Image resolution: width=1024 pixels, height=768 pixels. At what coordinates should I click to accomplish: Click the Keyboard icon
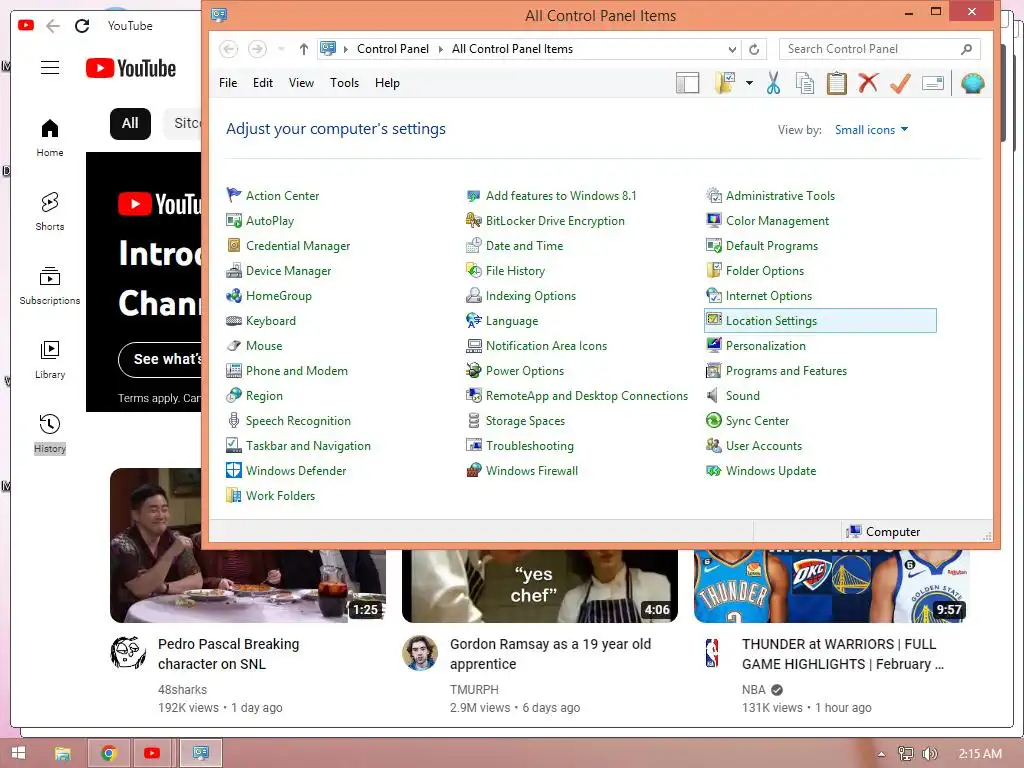click(234, 321)
